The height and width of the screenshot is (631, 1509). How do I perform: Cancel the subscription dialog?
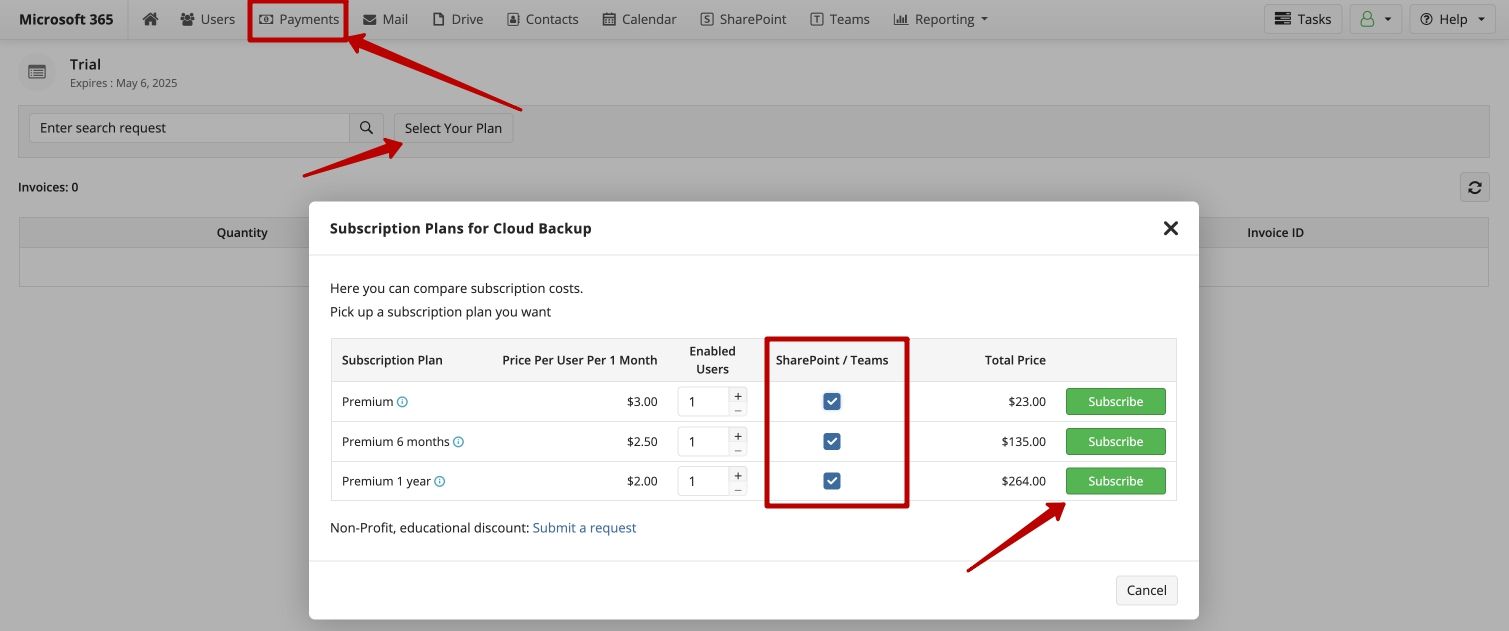tap(1147, 590)
